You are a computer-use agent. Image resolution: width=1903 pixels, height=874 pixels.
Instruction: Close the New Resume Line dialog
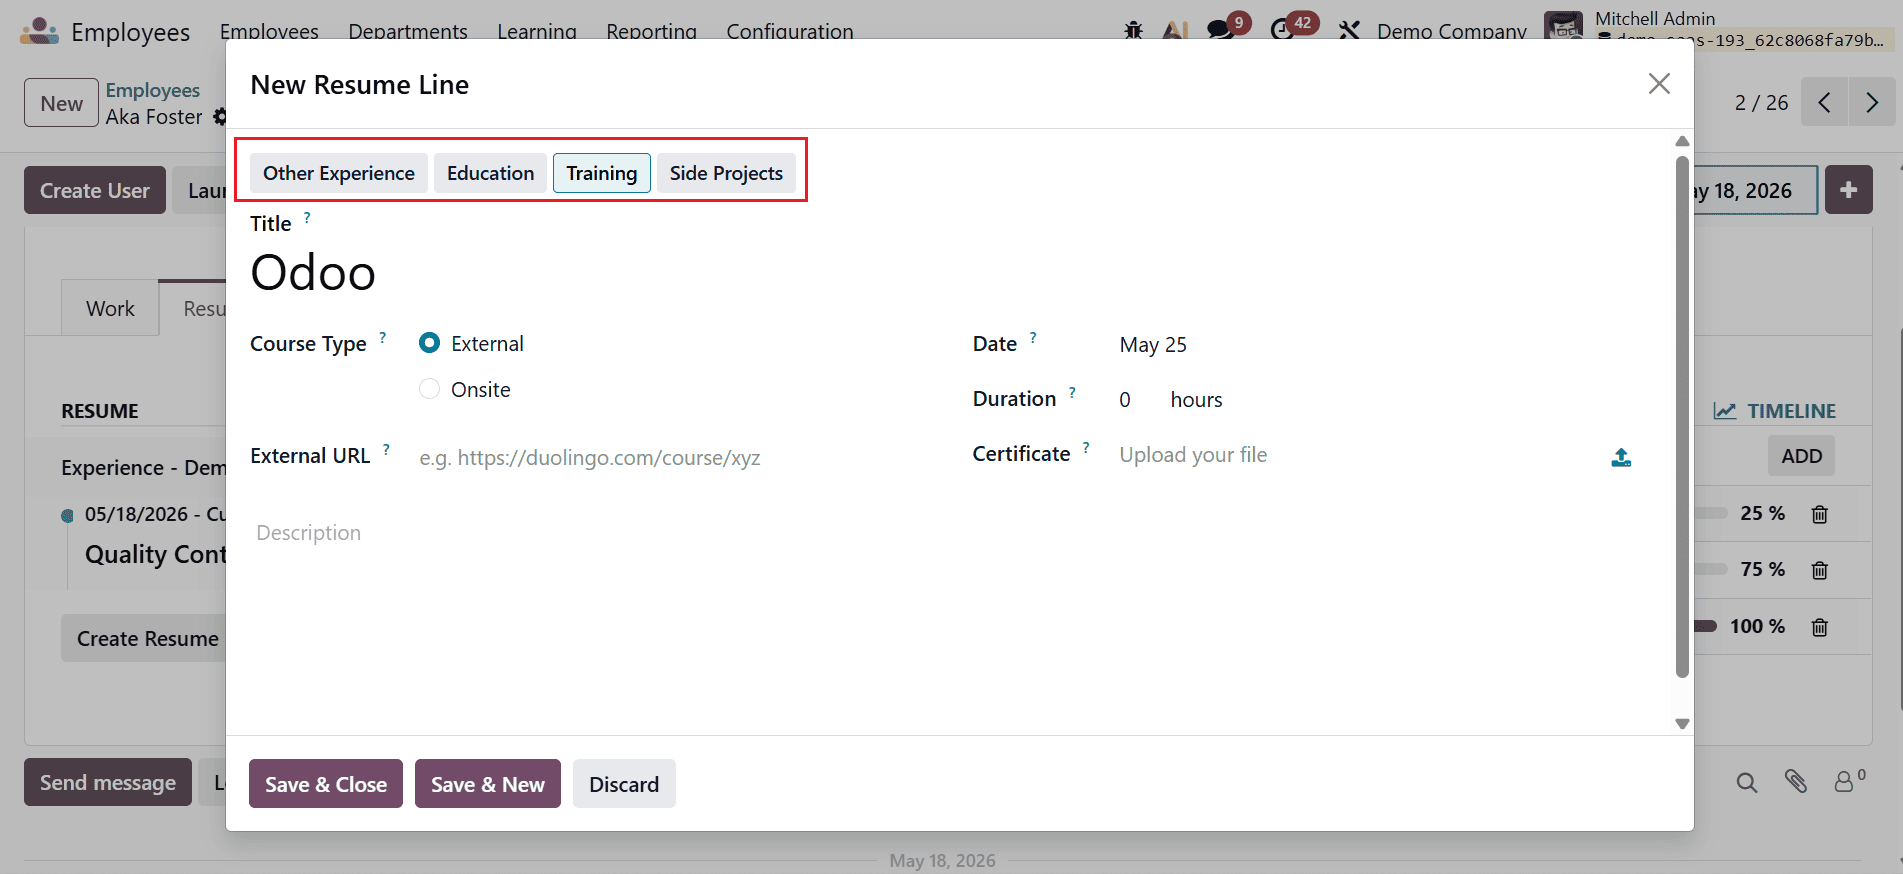tap(1659, 84)
